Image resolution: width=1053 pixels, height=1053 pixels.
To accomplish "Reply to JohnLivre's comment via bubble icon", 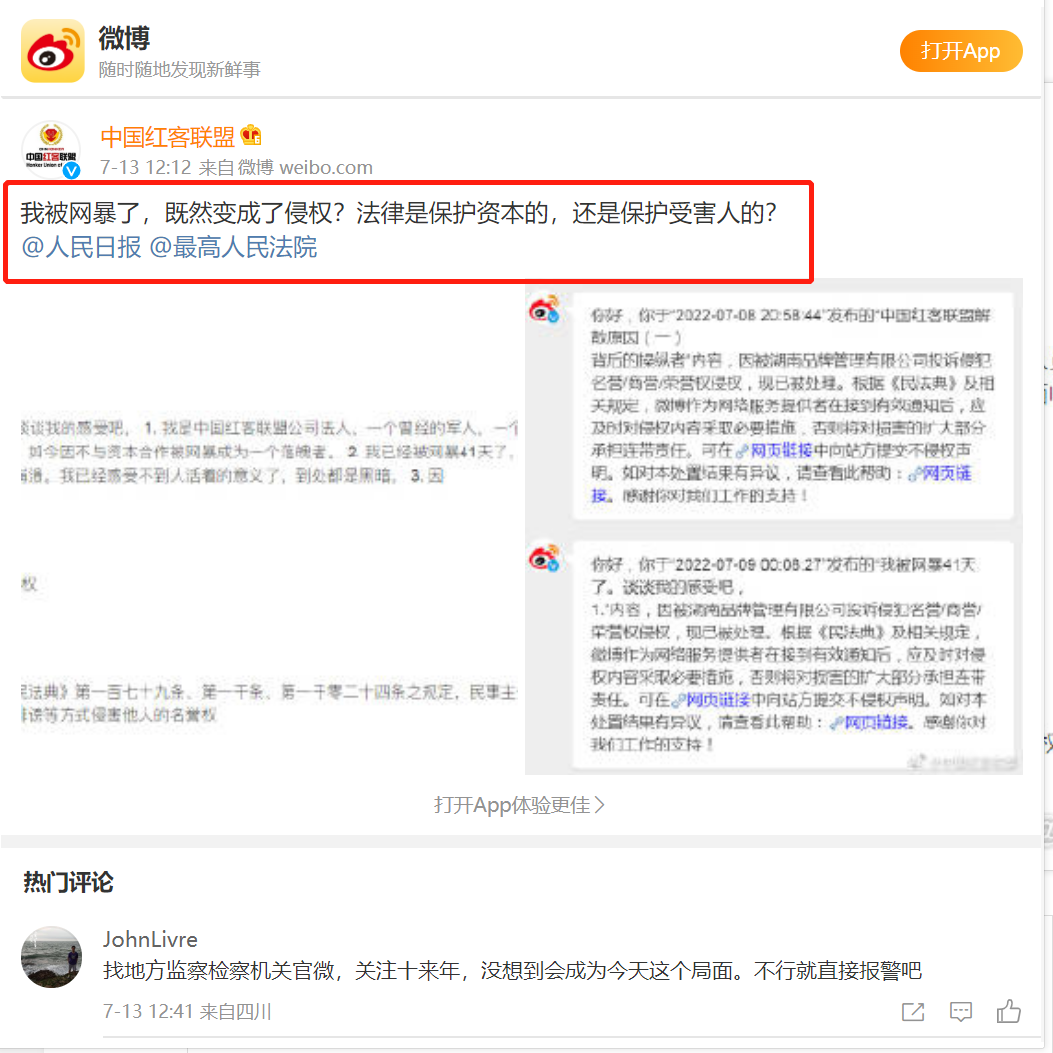I will [960, 1012].
